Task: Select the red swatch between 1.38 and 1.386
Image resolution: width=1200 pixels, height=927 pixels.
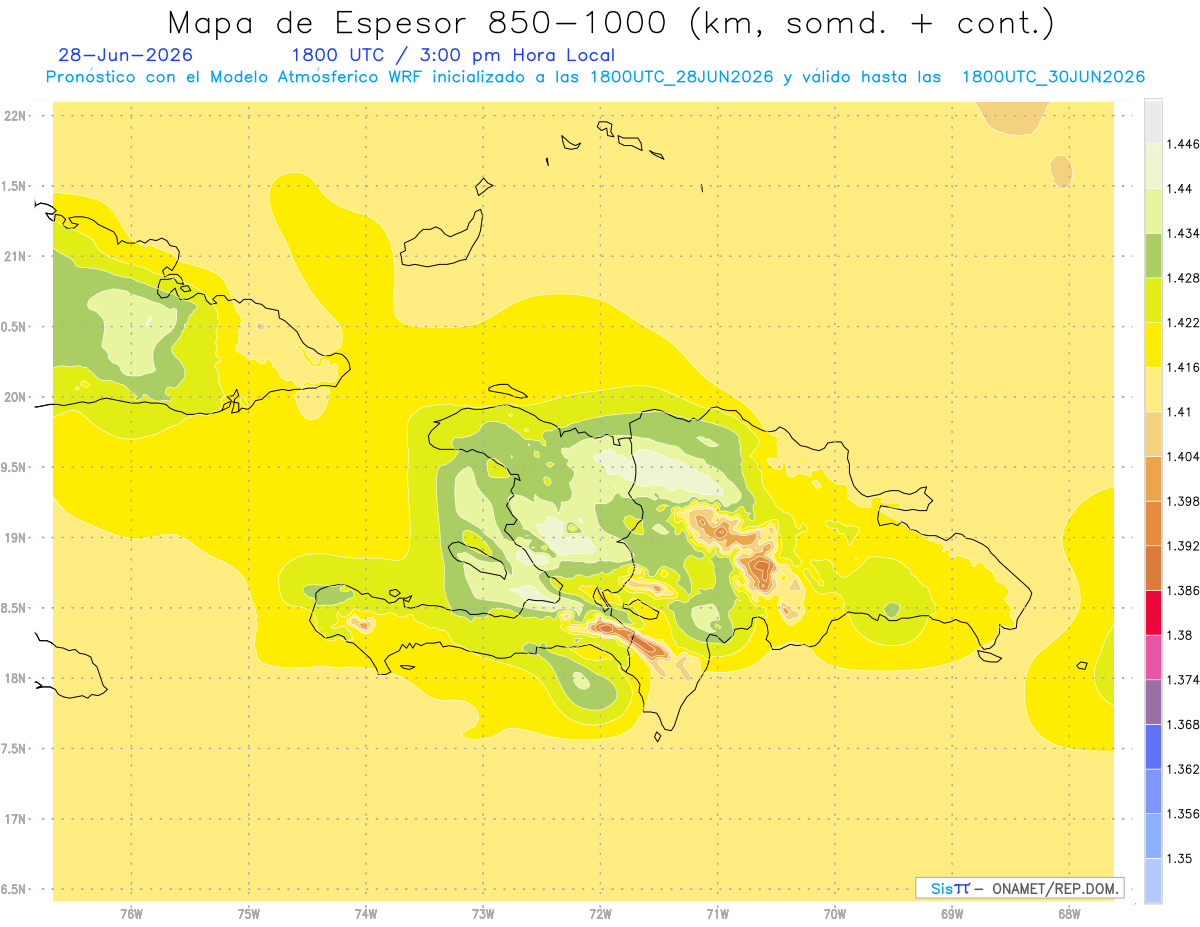Action: [1153, 613]
